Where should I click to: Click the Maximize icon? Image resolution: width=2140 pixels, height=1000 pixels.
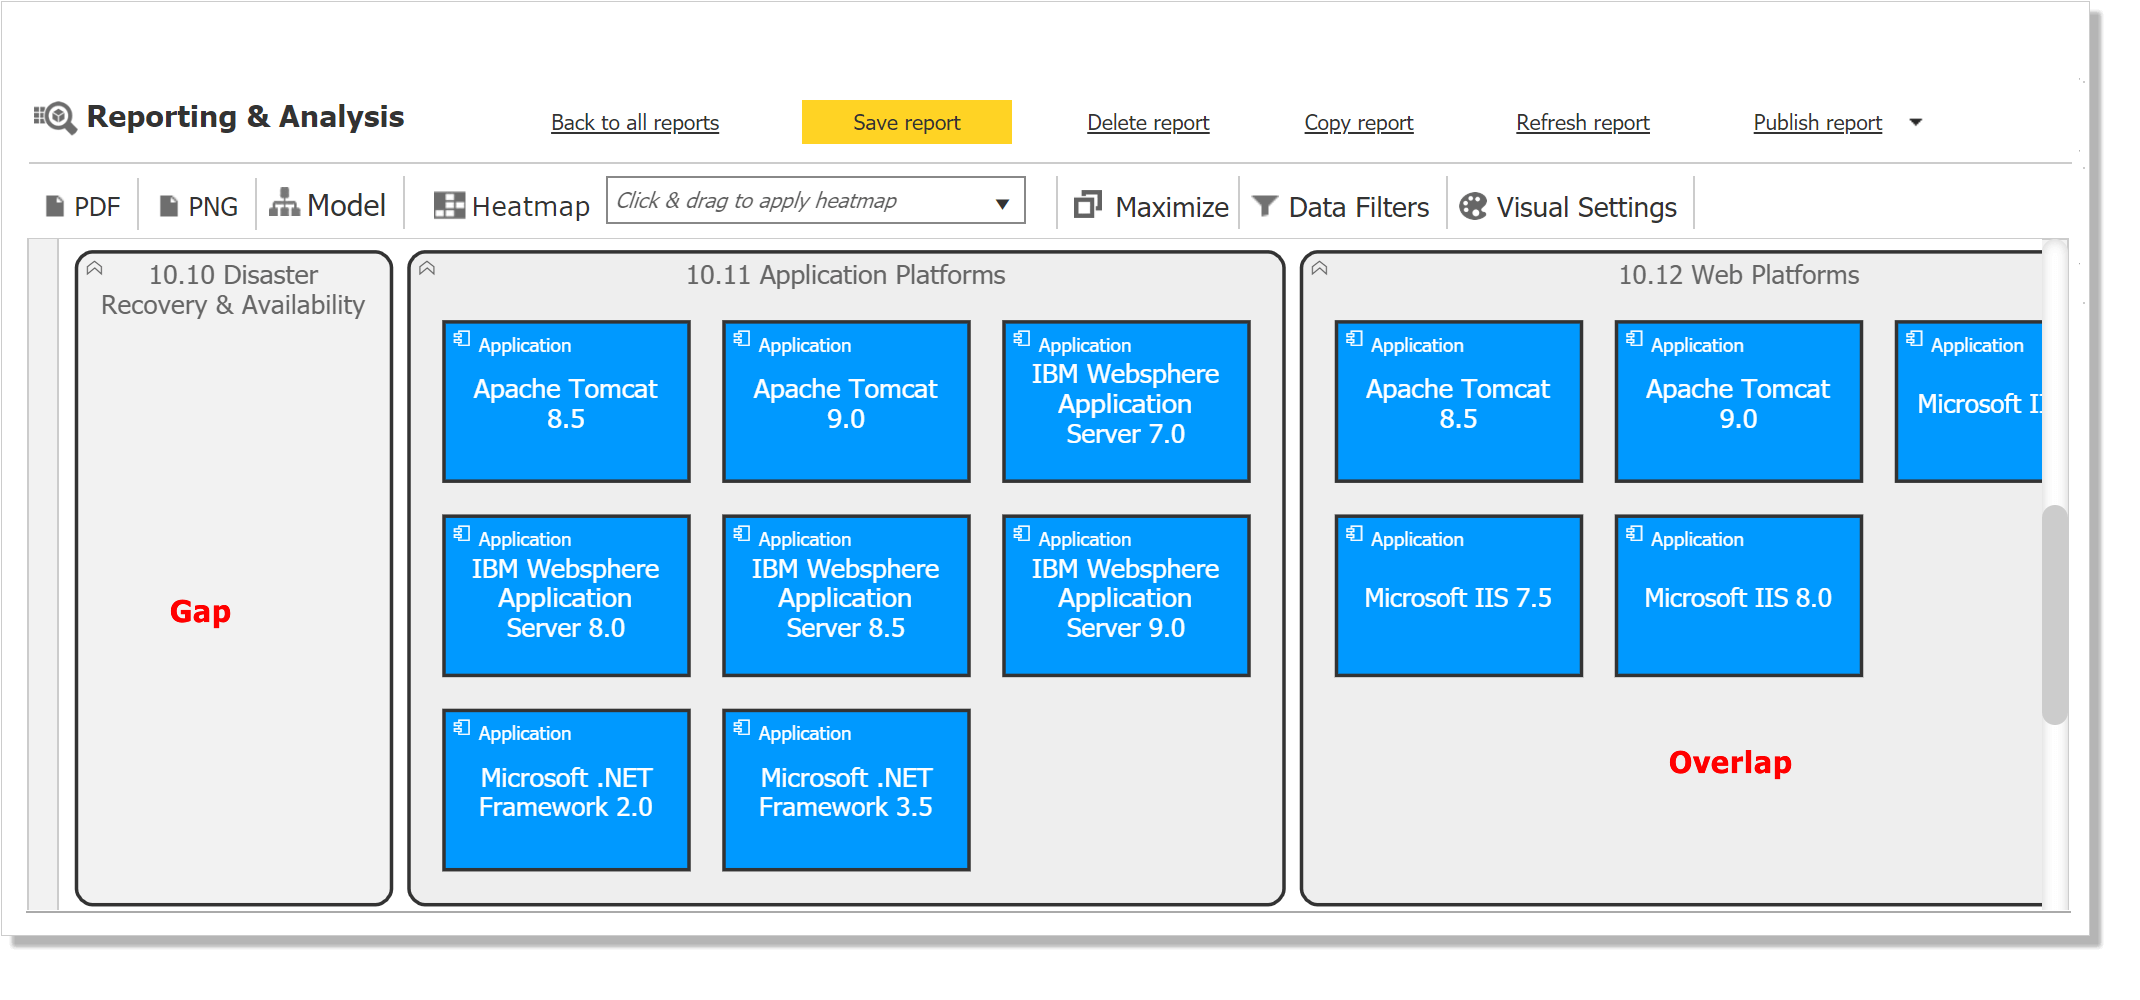coord(1088,205)
